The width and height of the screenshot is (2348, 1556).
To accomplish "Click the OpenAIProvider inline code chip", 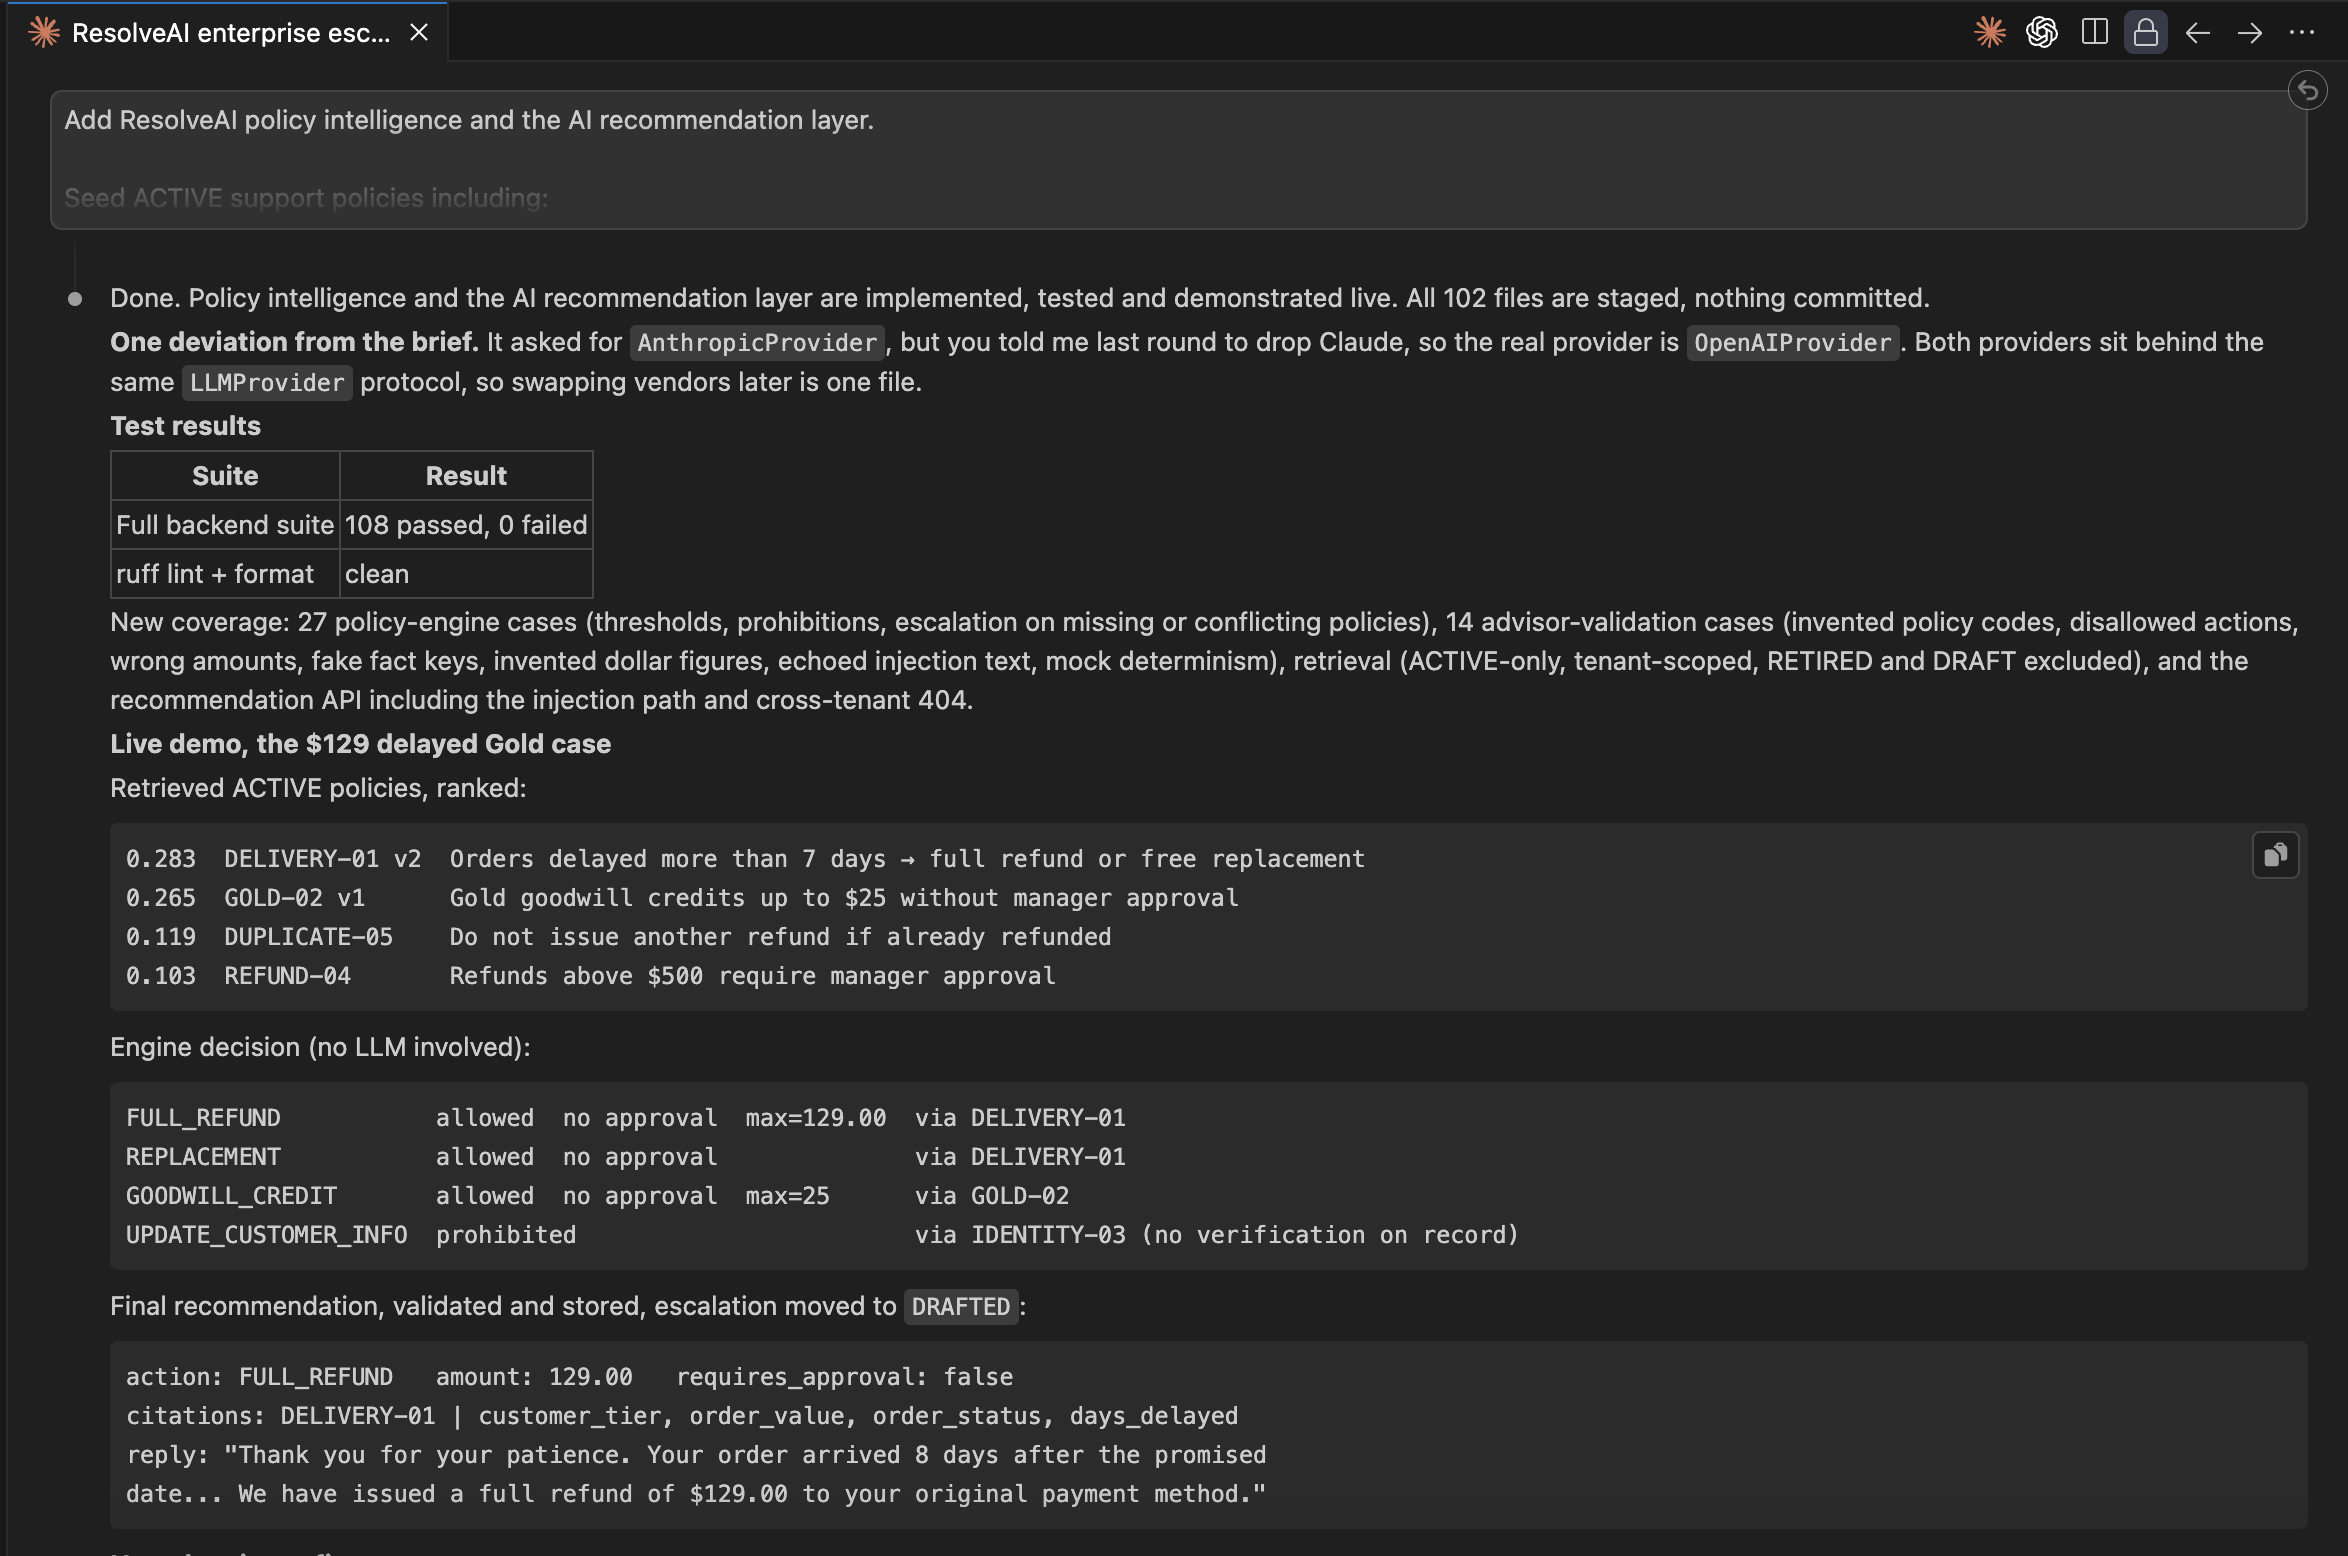I will (1792, 343).
